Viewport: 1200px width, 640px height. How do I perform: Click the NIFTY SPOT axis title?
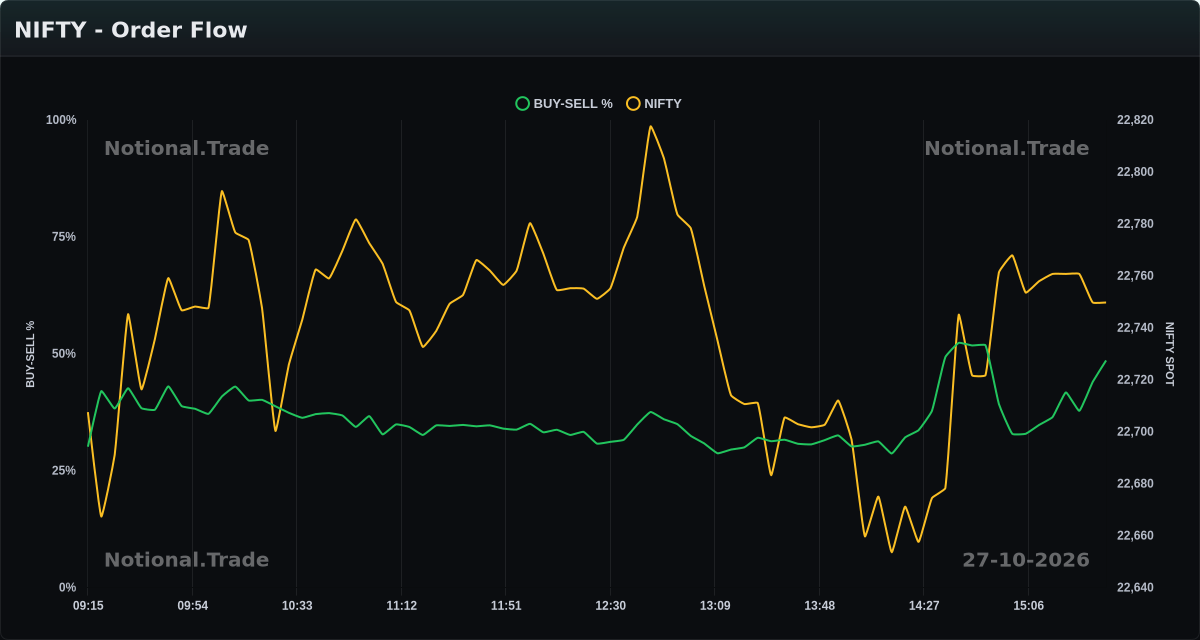(x=1170, y=354)
